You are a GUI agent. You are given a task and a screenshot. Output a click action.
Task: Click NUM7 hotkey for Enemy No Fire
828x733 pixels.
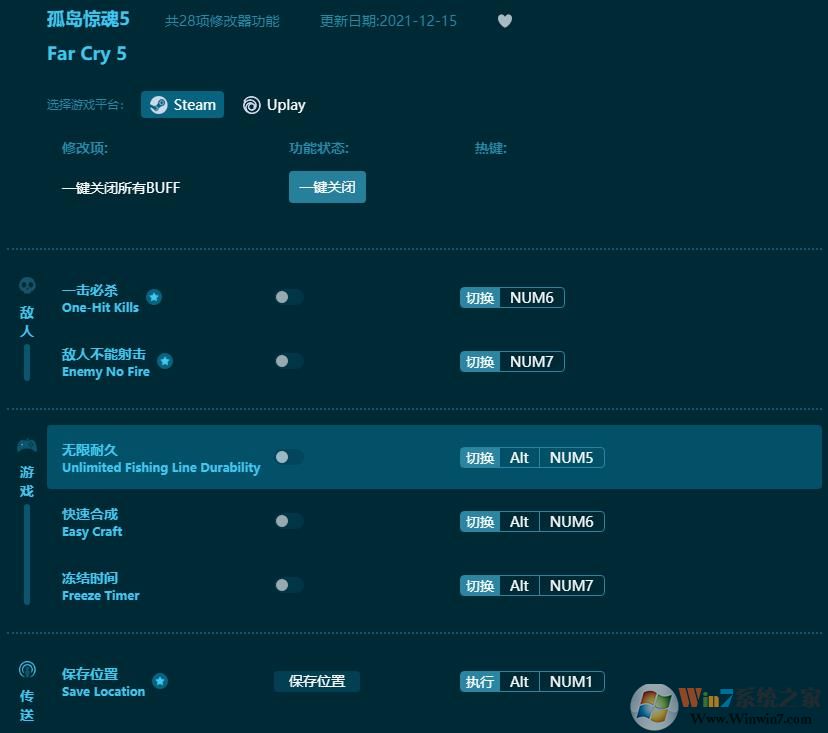coord(532,362)
